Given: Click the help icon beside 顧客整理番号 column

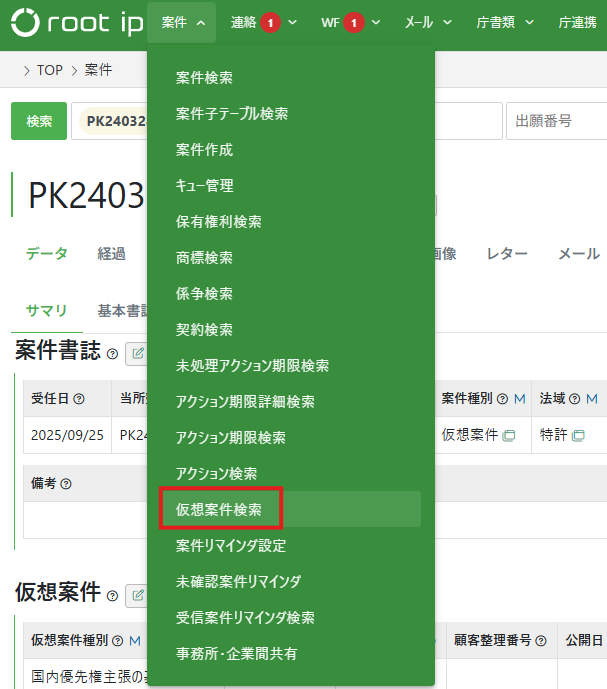Looking at the screenshot, I should tap(540, 640).
